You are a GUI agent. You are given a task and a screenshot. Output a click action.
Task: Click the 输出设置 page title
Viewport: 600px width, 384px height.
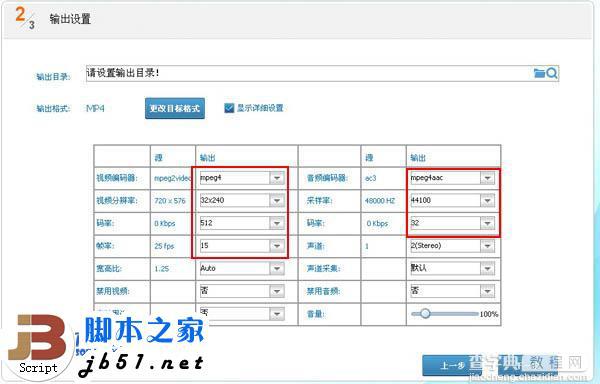coord(70,19)
